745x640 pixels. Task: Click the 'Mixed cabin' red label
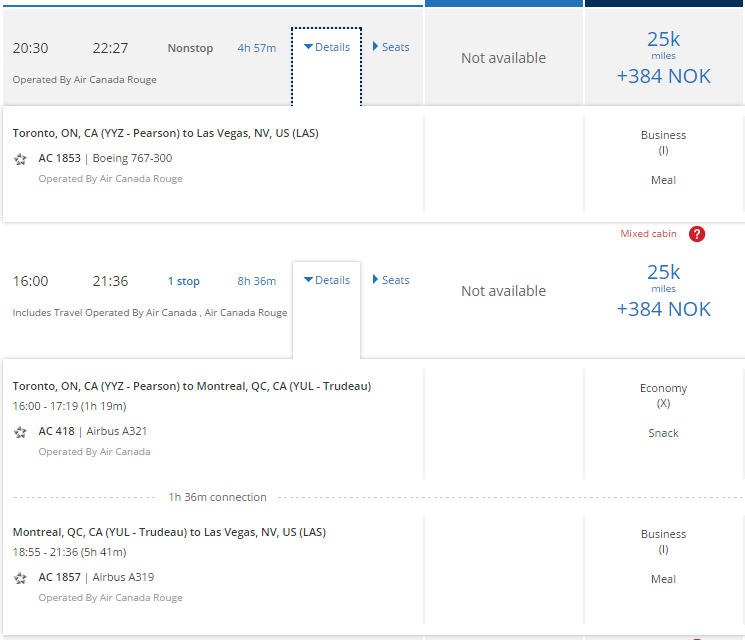point(648,234)
